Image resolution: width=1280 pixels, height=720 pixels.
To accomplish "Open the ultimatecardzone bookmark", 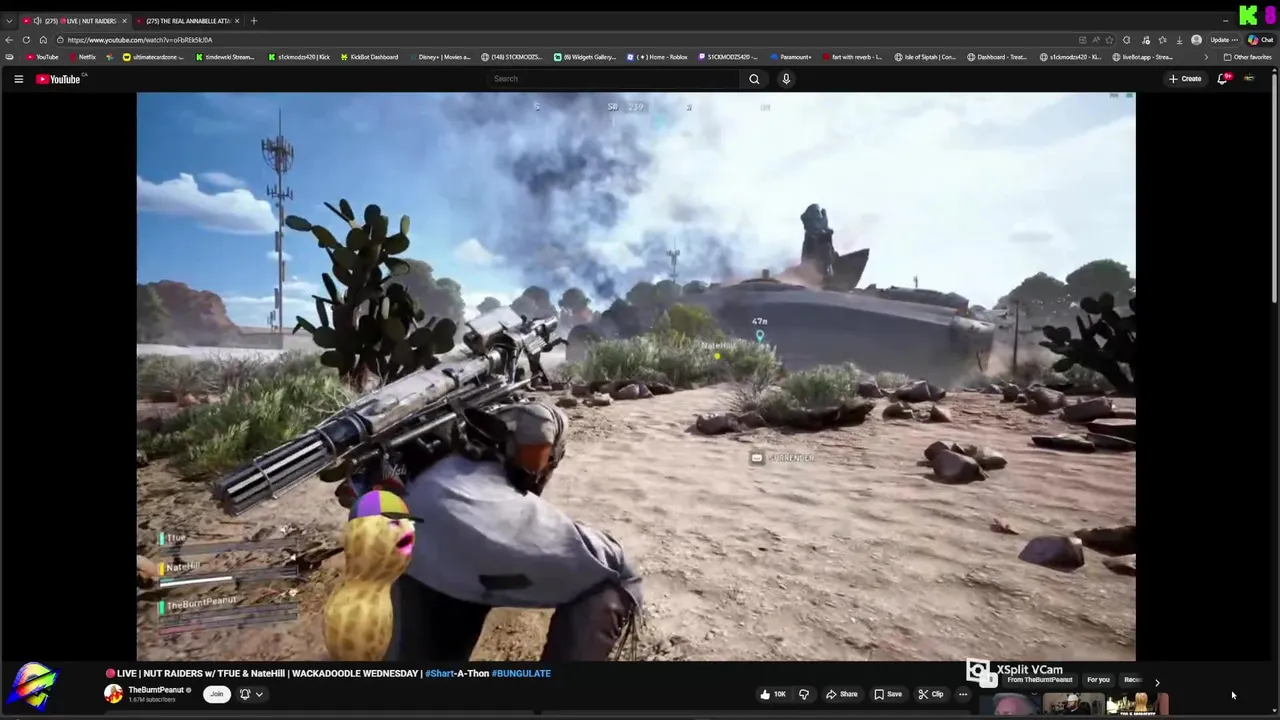I will (x=154, y=57).
